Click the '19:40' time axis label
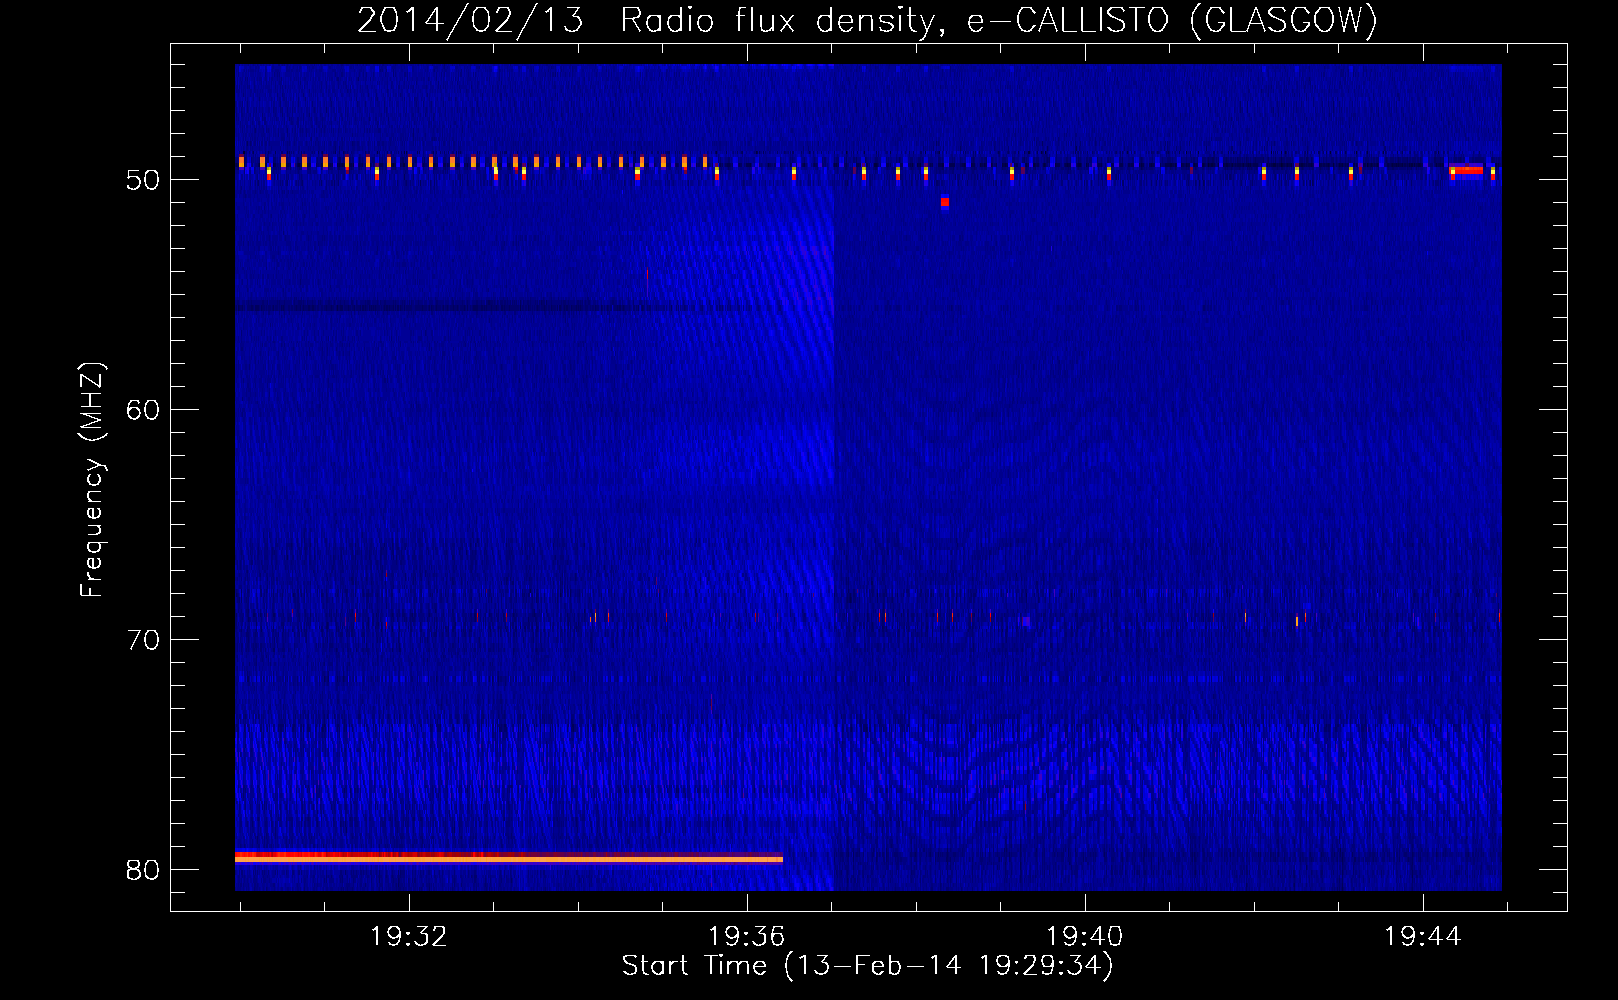The image size is (1618, 1000). point(1084,937)
